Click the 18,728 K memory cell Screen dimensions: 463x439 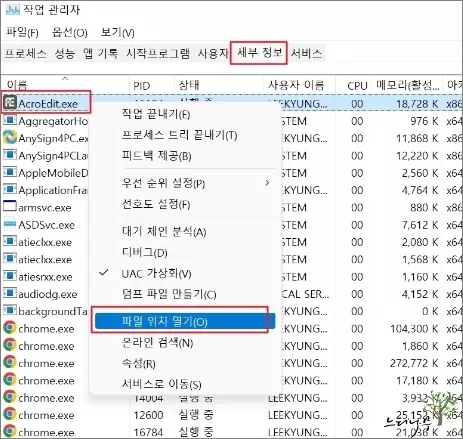click(x=417, y=104)
